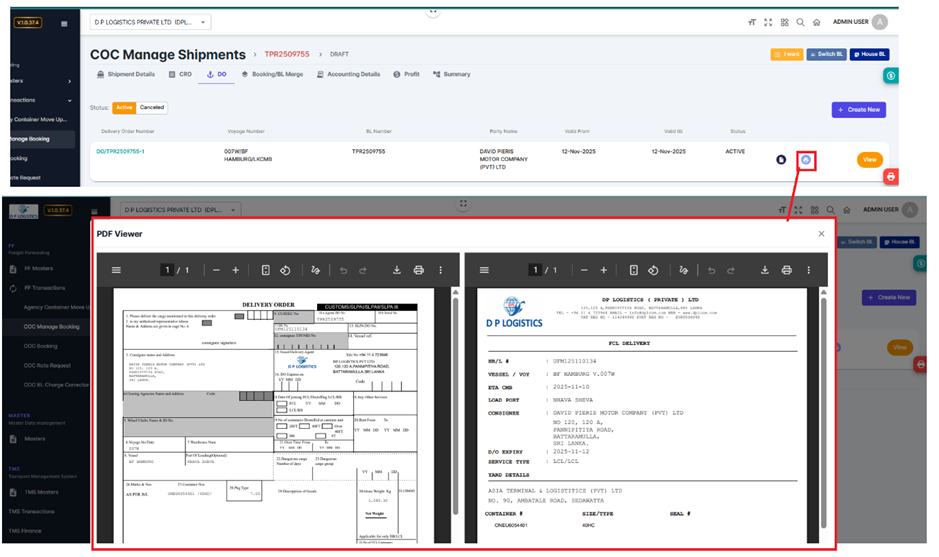Rotate the left PDF counterclockwise
Screen dimensions: 939x557
285,270
